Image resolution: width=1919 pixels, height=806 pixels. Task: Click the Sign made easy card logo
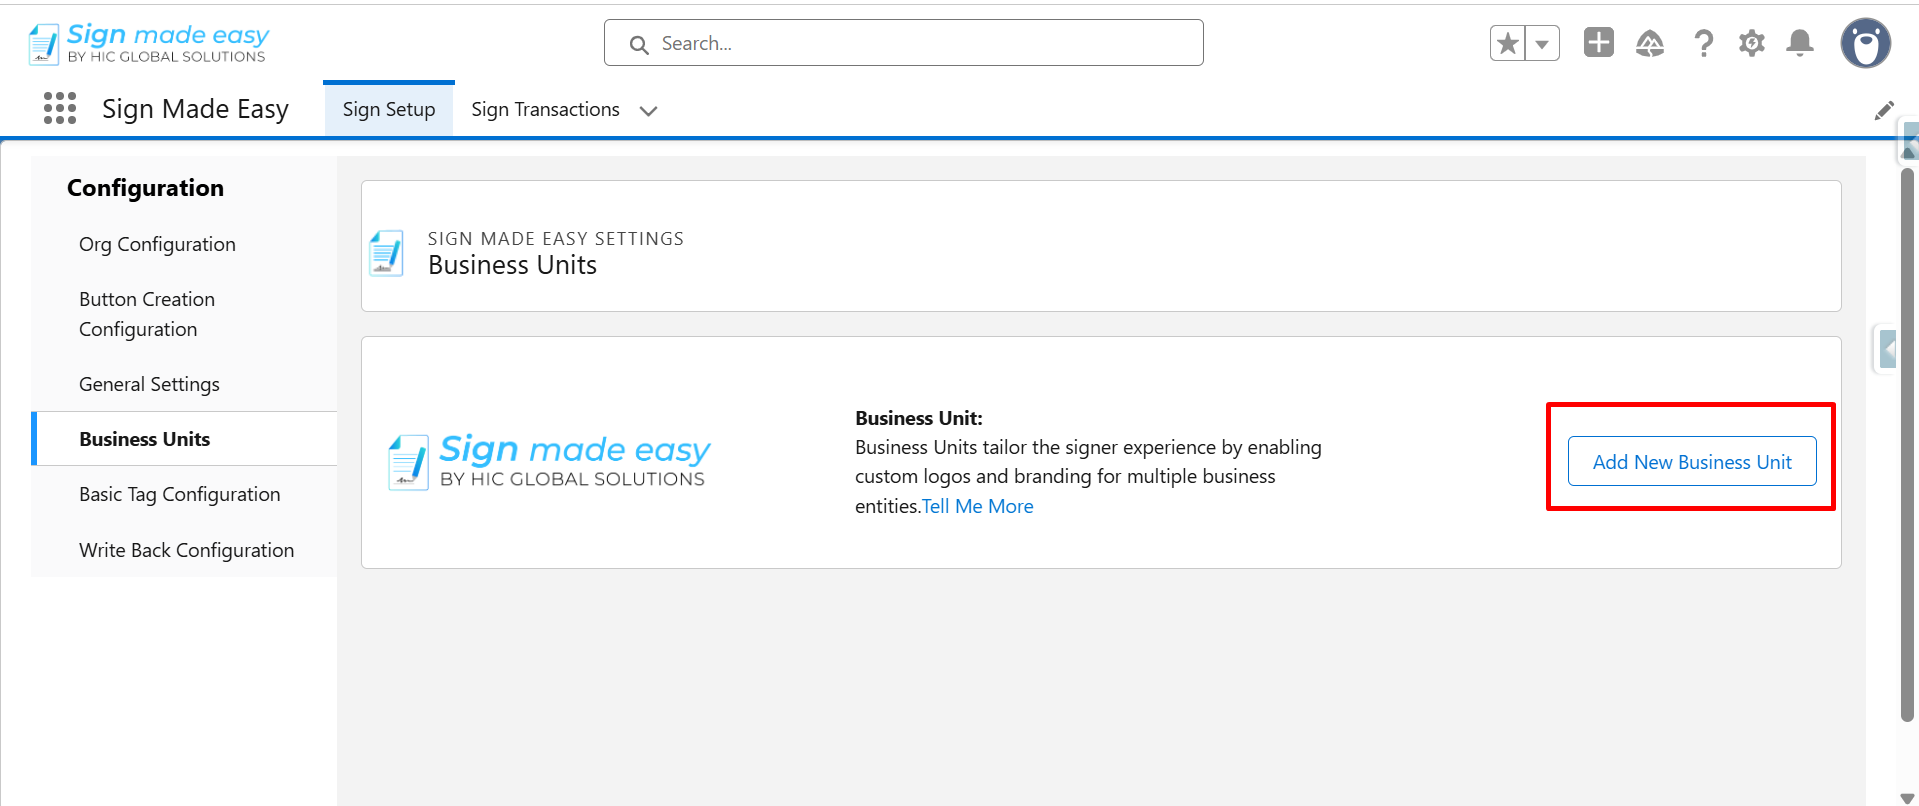coord(549,461)
